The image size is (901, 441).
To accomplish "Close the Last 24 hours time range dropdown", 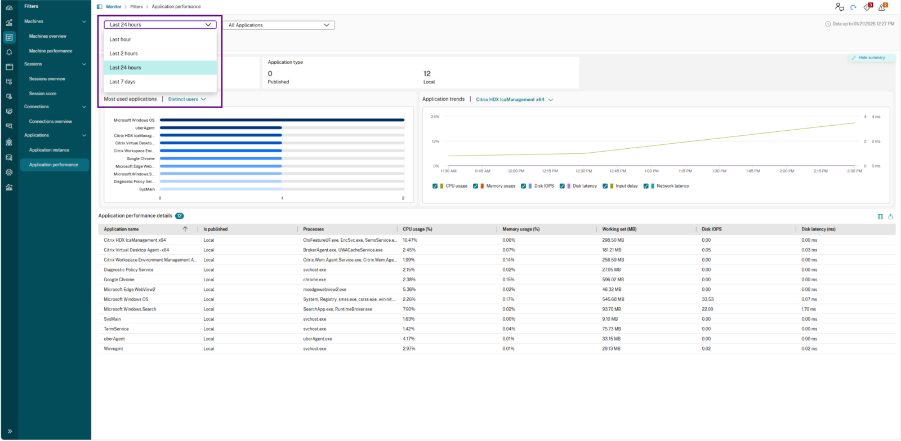I will tap(160, 25).
